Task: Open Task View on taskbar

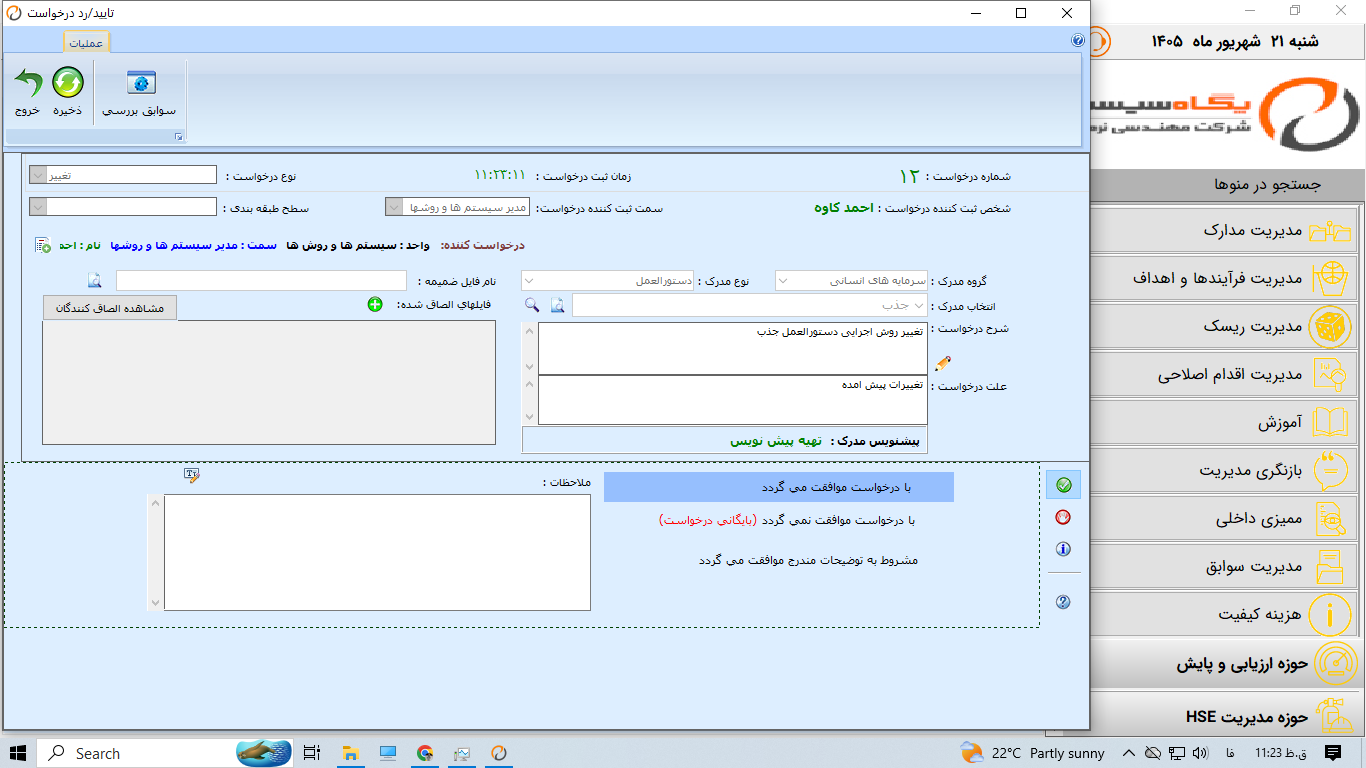Action: 312,753
